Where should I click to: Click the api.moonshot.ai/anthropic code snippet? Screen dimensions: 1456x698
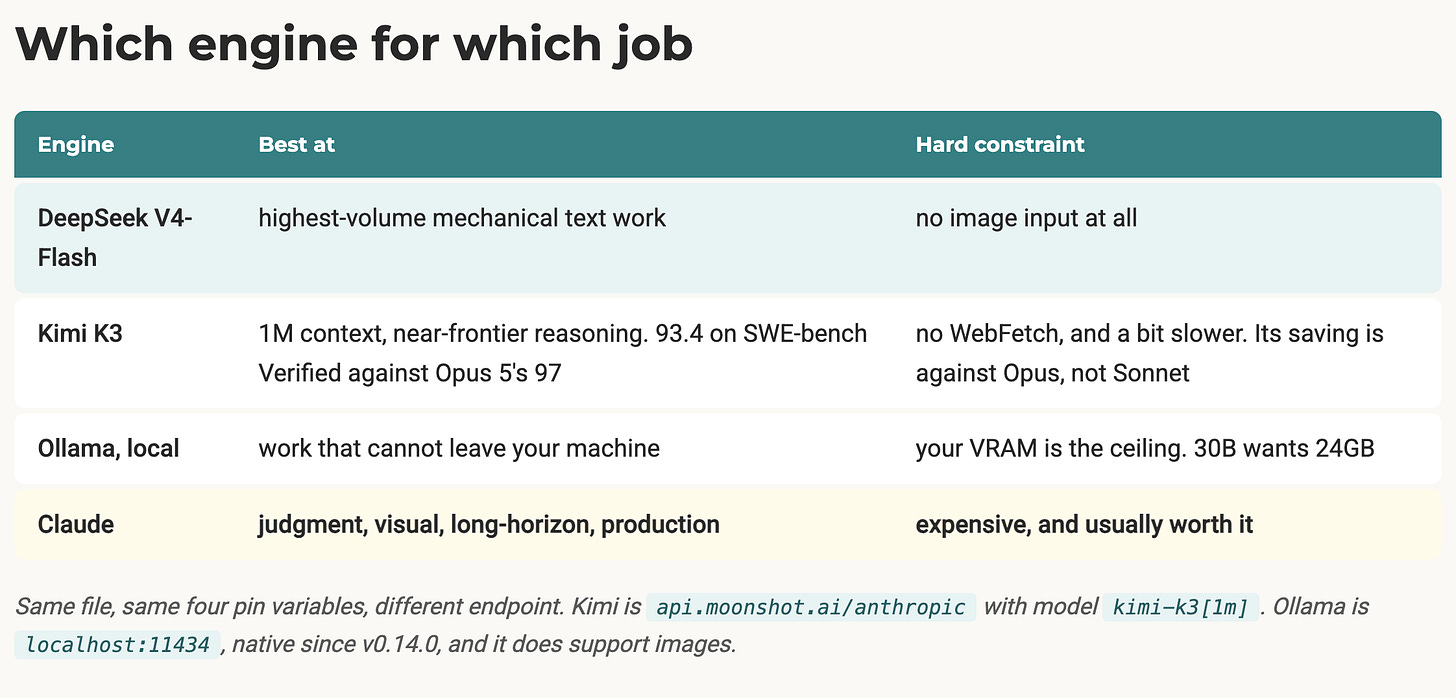coord(811,607)
